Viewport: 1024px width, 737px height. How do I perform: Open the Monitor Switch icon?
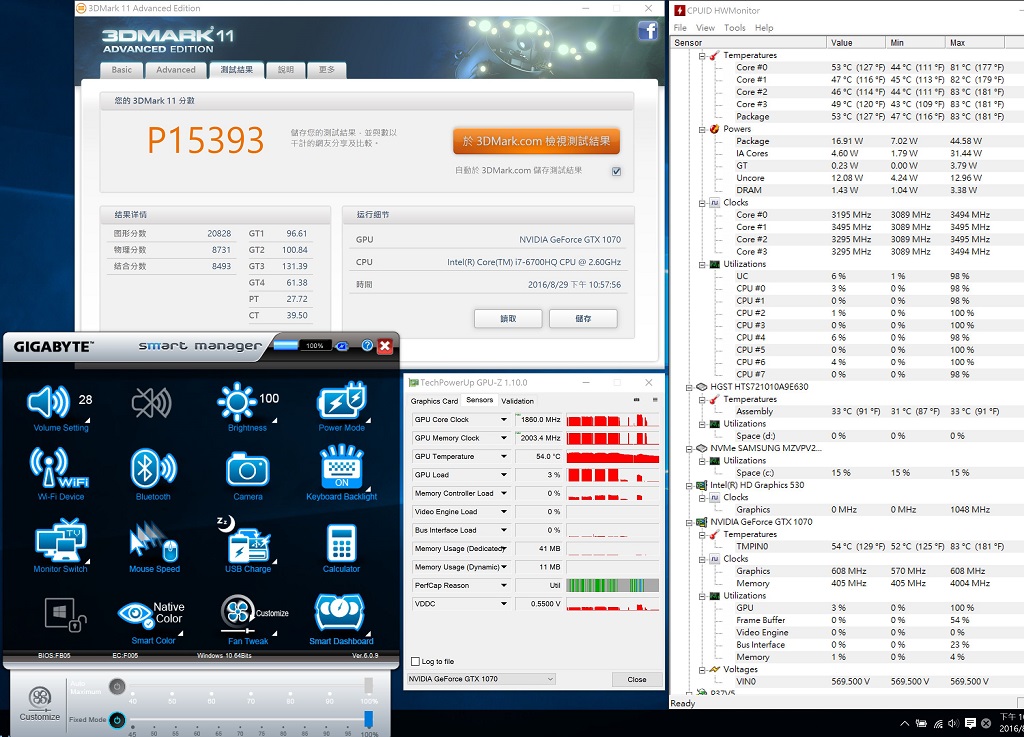pos(60,541)
